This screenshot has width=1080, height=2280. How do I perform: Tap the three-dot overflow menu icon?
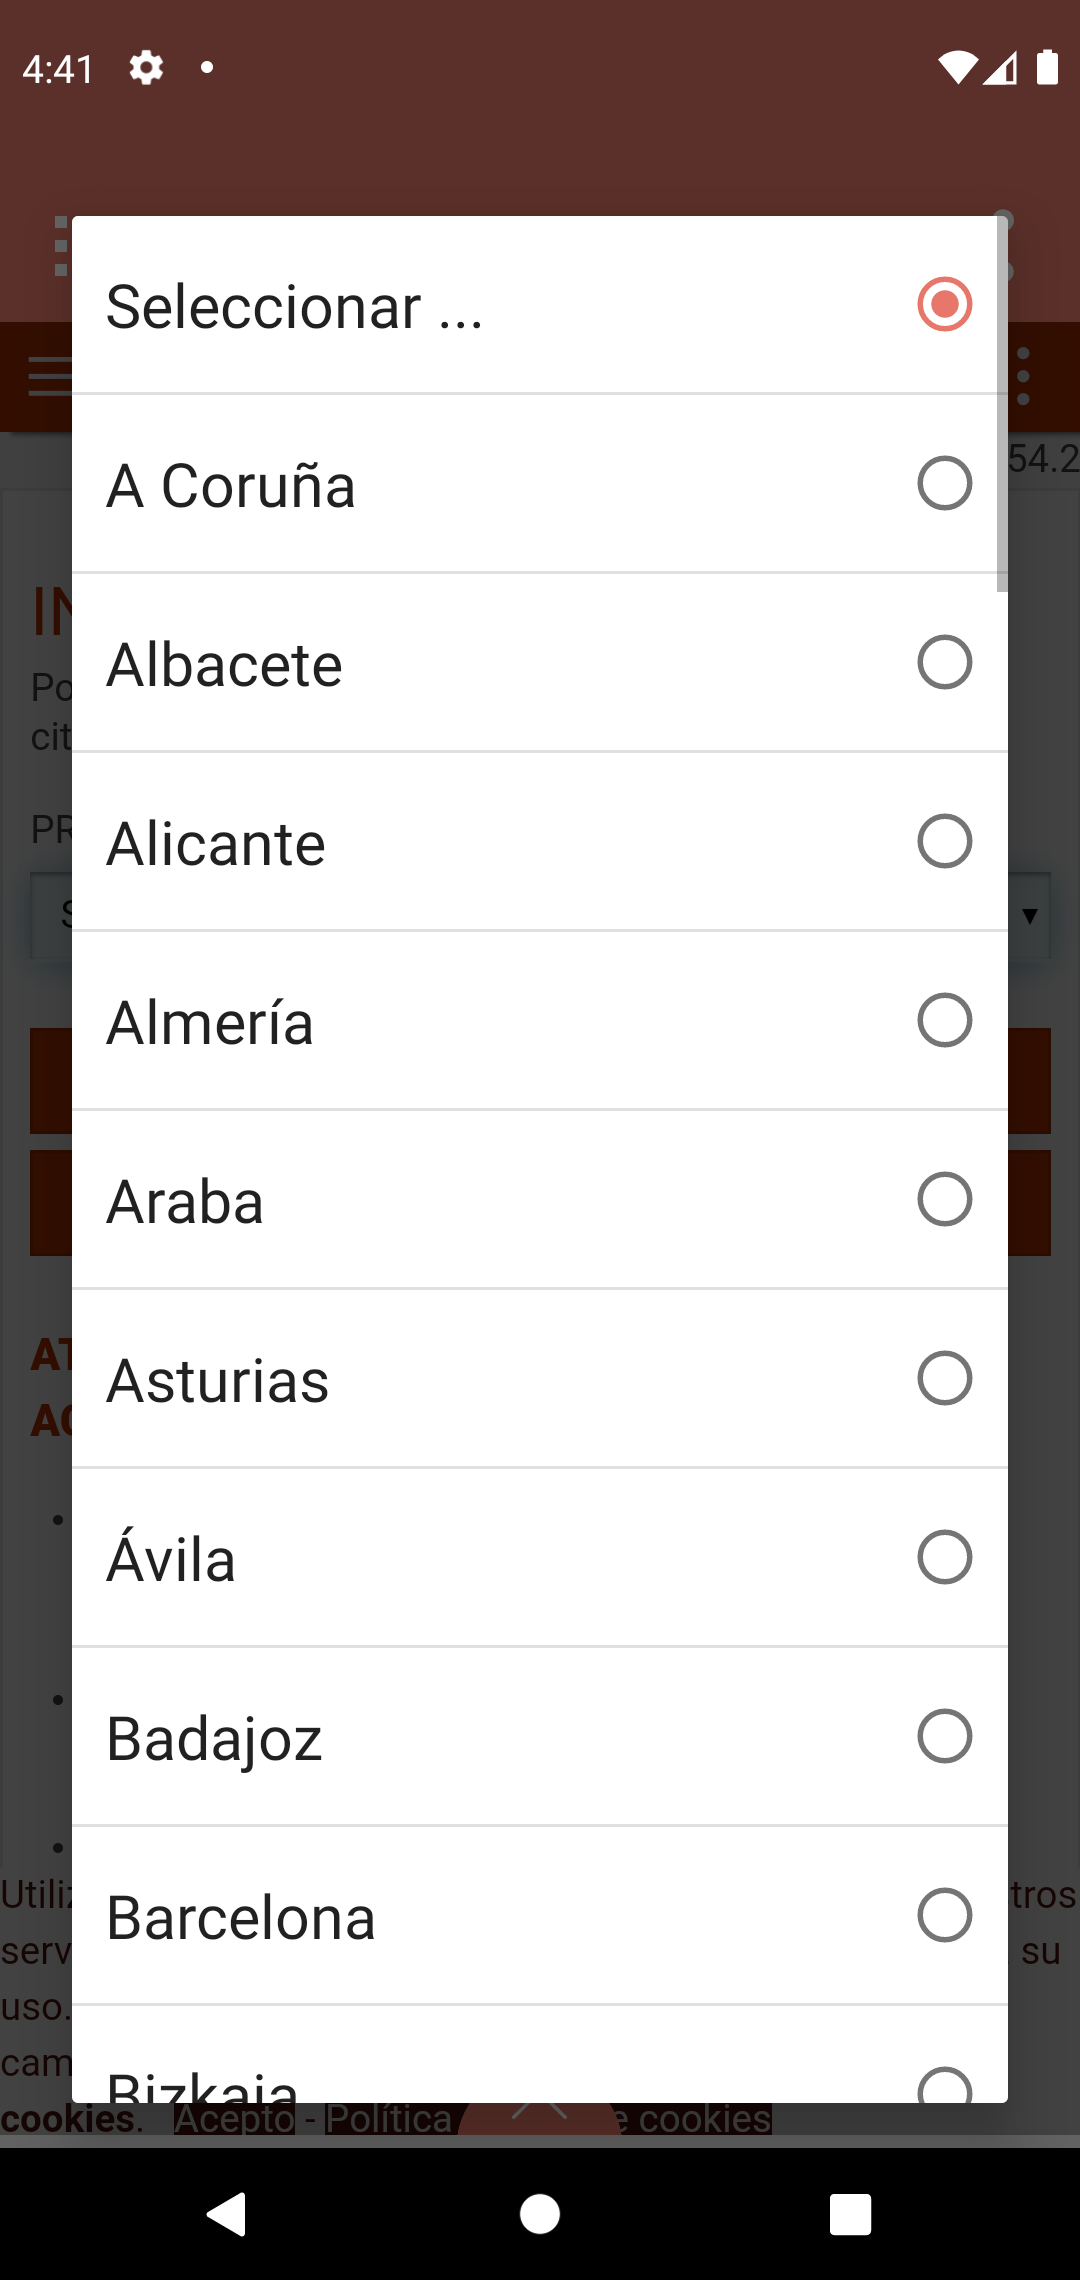coord(1023,377)
